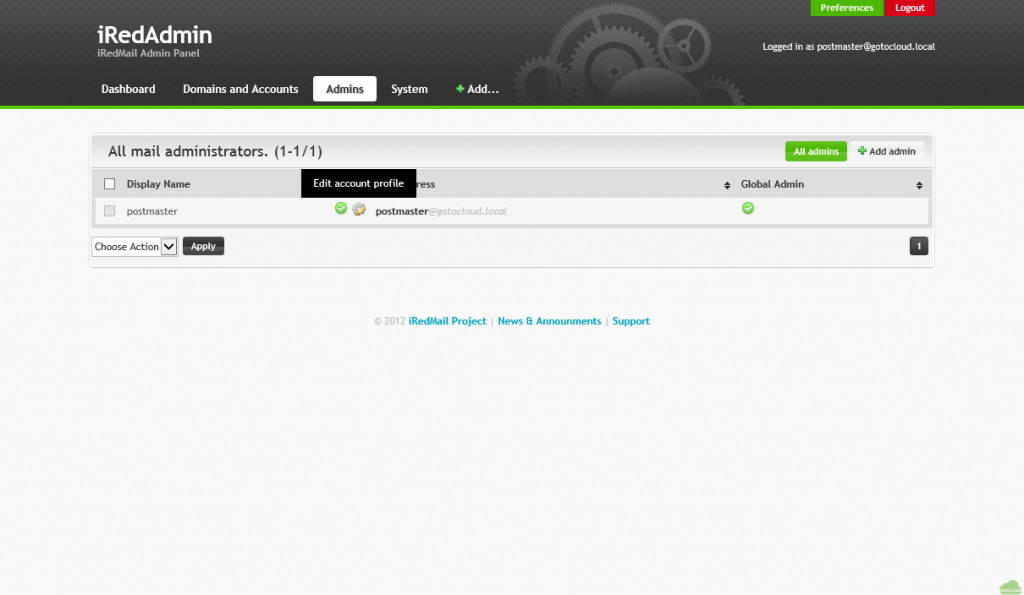Expand the Add... navigation menu
This screenshot has width=1024, height=595.
[477, 89]
